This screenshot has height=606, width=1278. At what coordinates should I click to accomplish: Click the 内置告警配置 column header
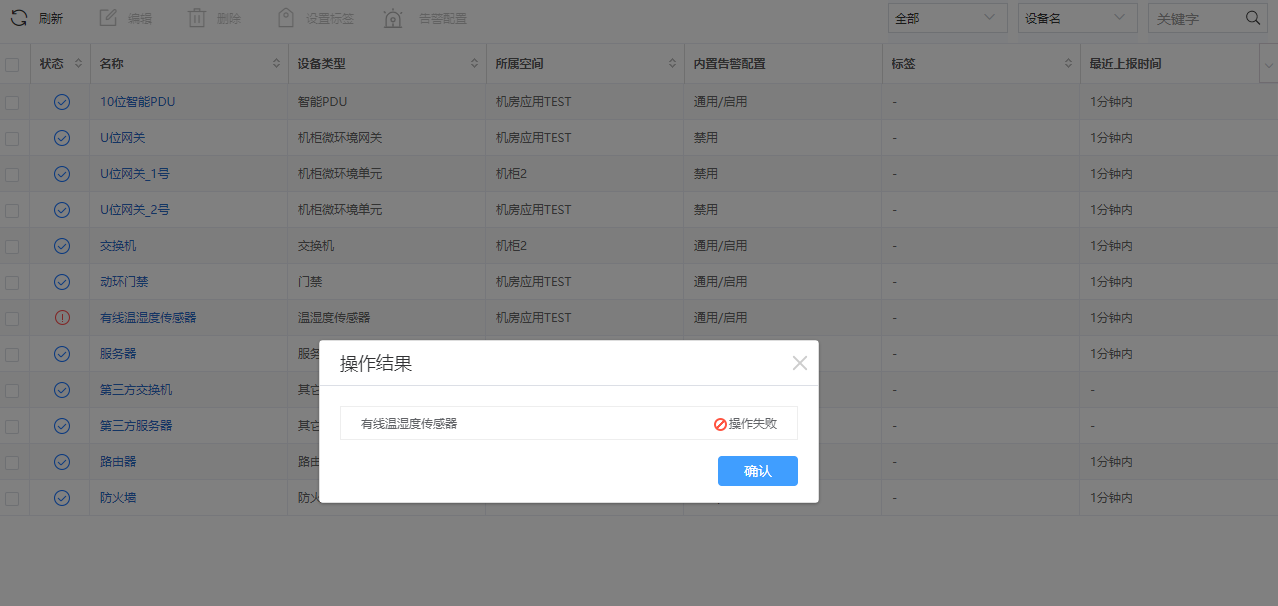click(x=729, y=64)
